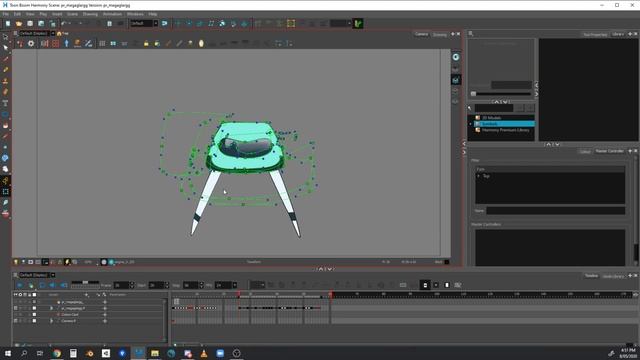Open the File menu
This screenshot has height=360, width=640.
tap(6, 14)
